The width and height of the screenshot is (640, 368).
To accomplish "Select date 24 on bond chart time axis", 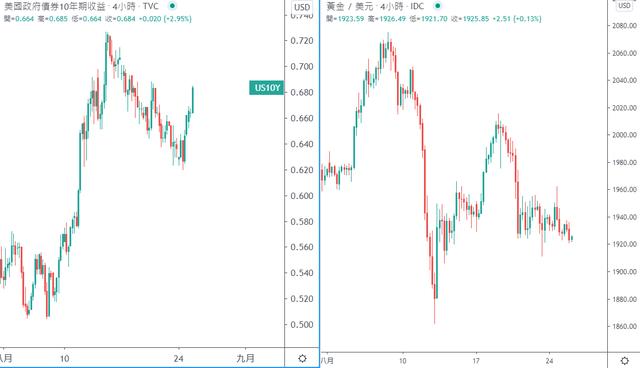I will [x=178, y=359].
